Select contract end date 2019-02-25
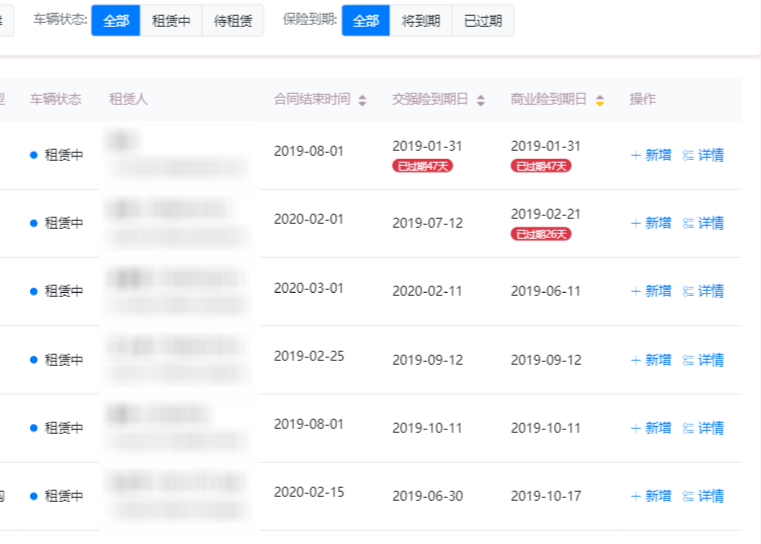The width and height of the screenshot is (761, 544). (309, 356)
